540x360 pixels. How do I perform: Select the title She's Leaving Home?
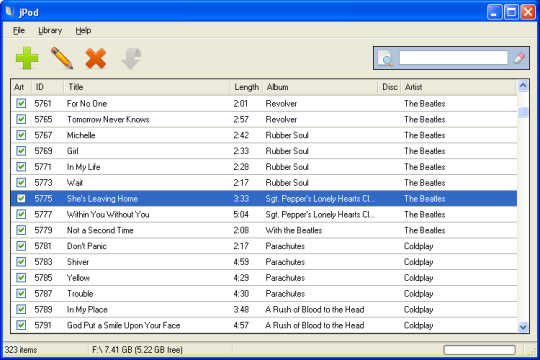pos(102,198)
